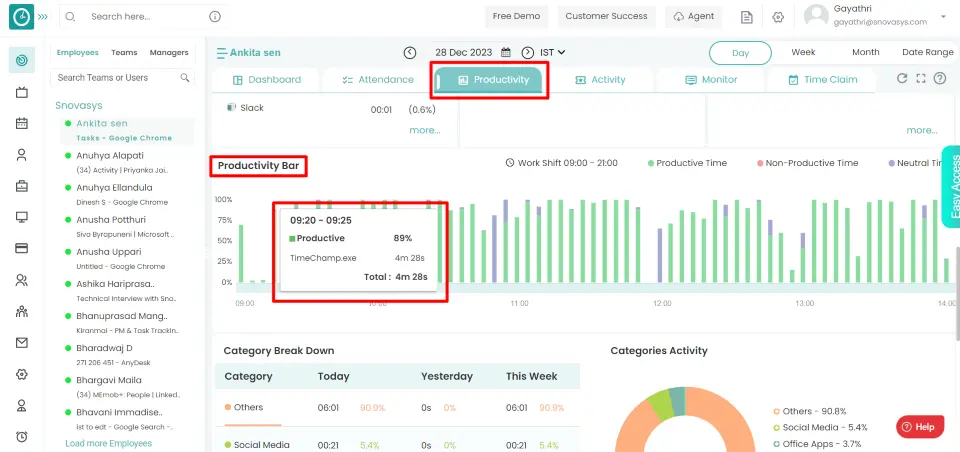The width and height of the screenshot is (960, 452).
Task: Select the Day range toggle
Action: pyautogui.click(x=740, y=53)
